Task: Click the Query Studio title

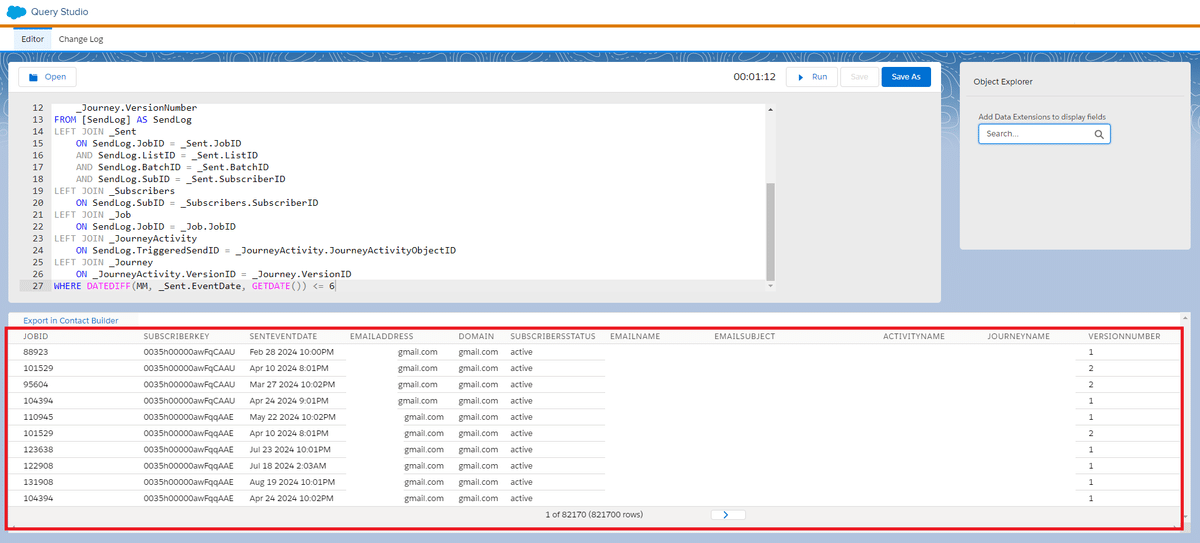Action: (x=60, y=12)
